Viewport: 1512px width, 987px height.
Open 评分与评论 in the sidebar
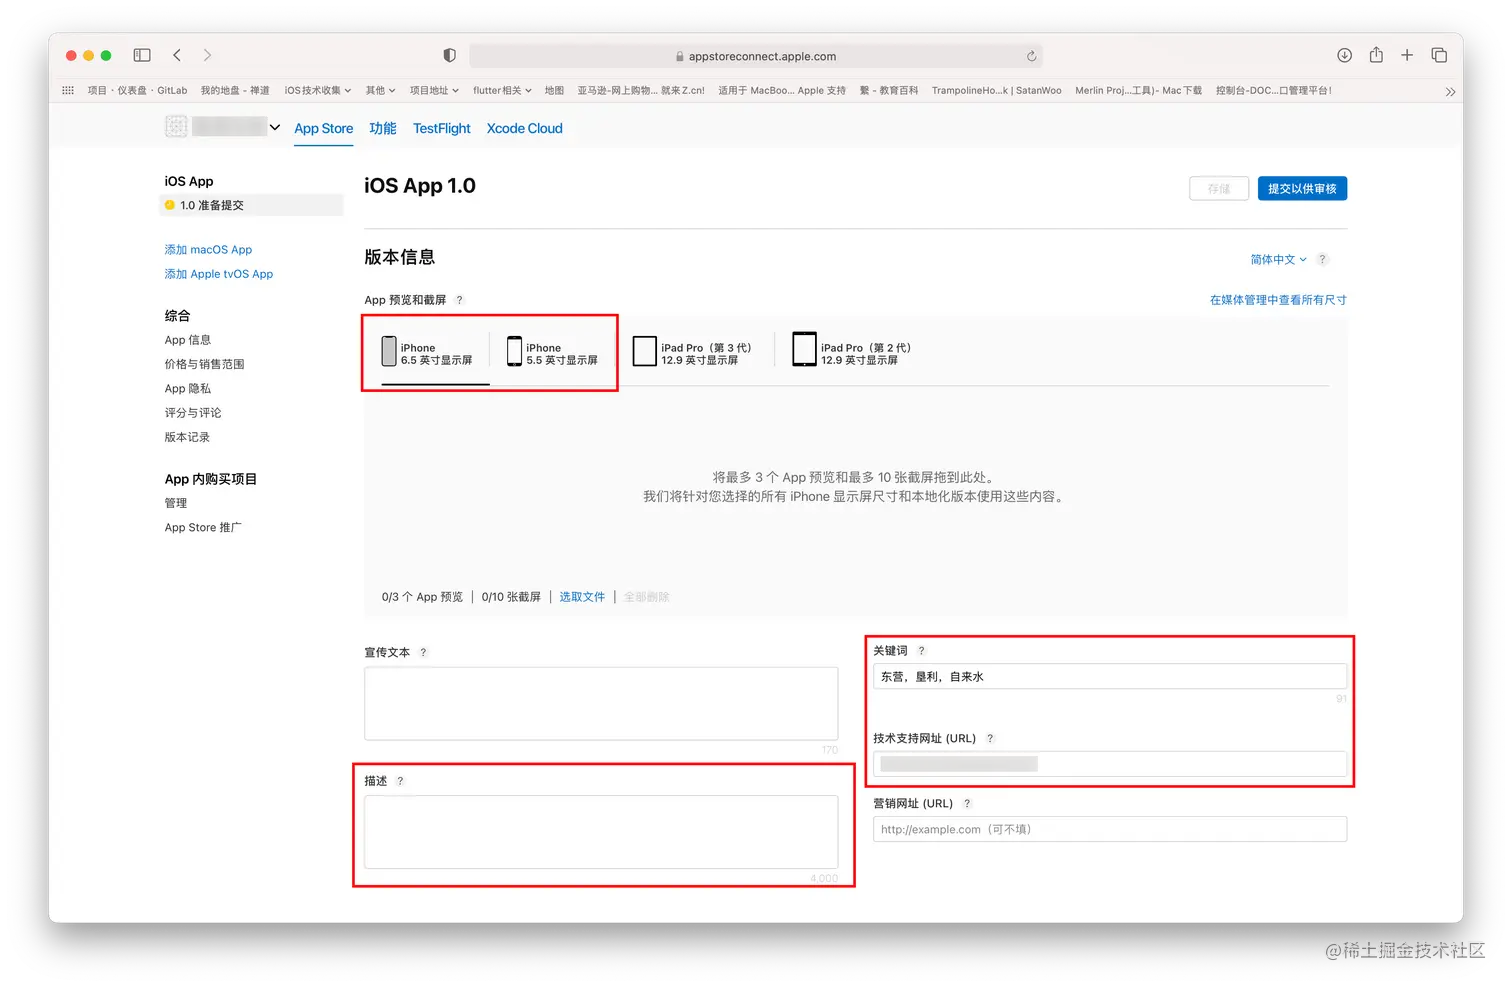(193, 413)
